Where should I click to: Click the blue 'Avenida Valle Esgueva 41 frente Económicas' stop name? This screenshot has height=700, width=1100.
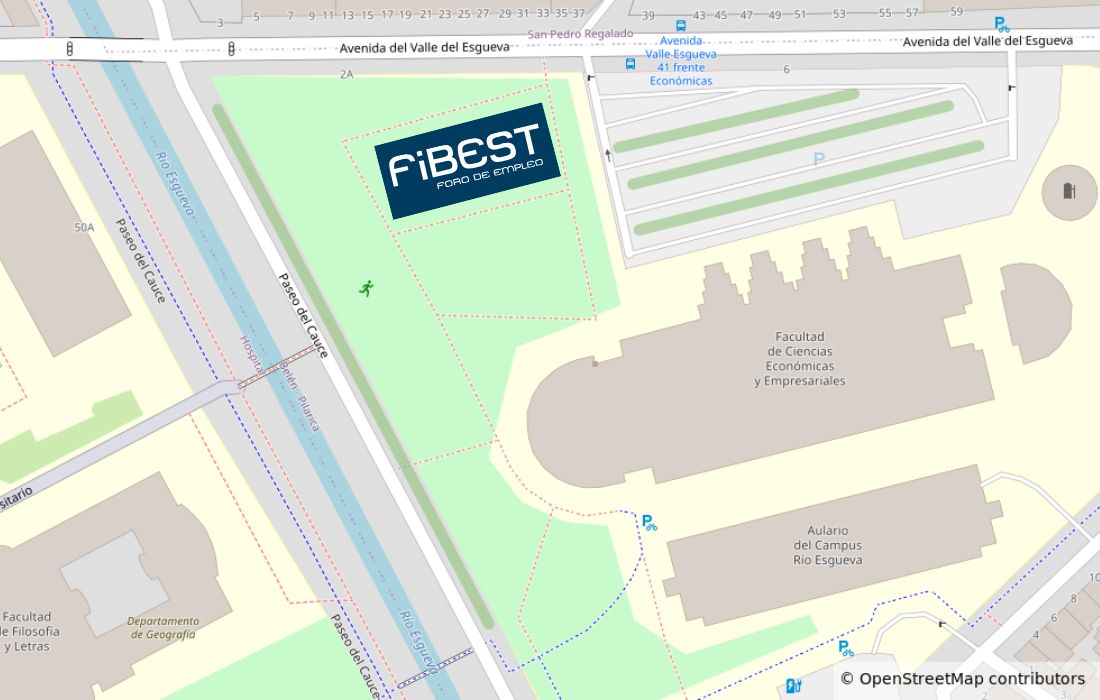[680, 61]
